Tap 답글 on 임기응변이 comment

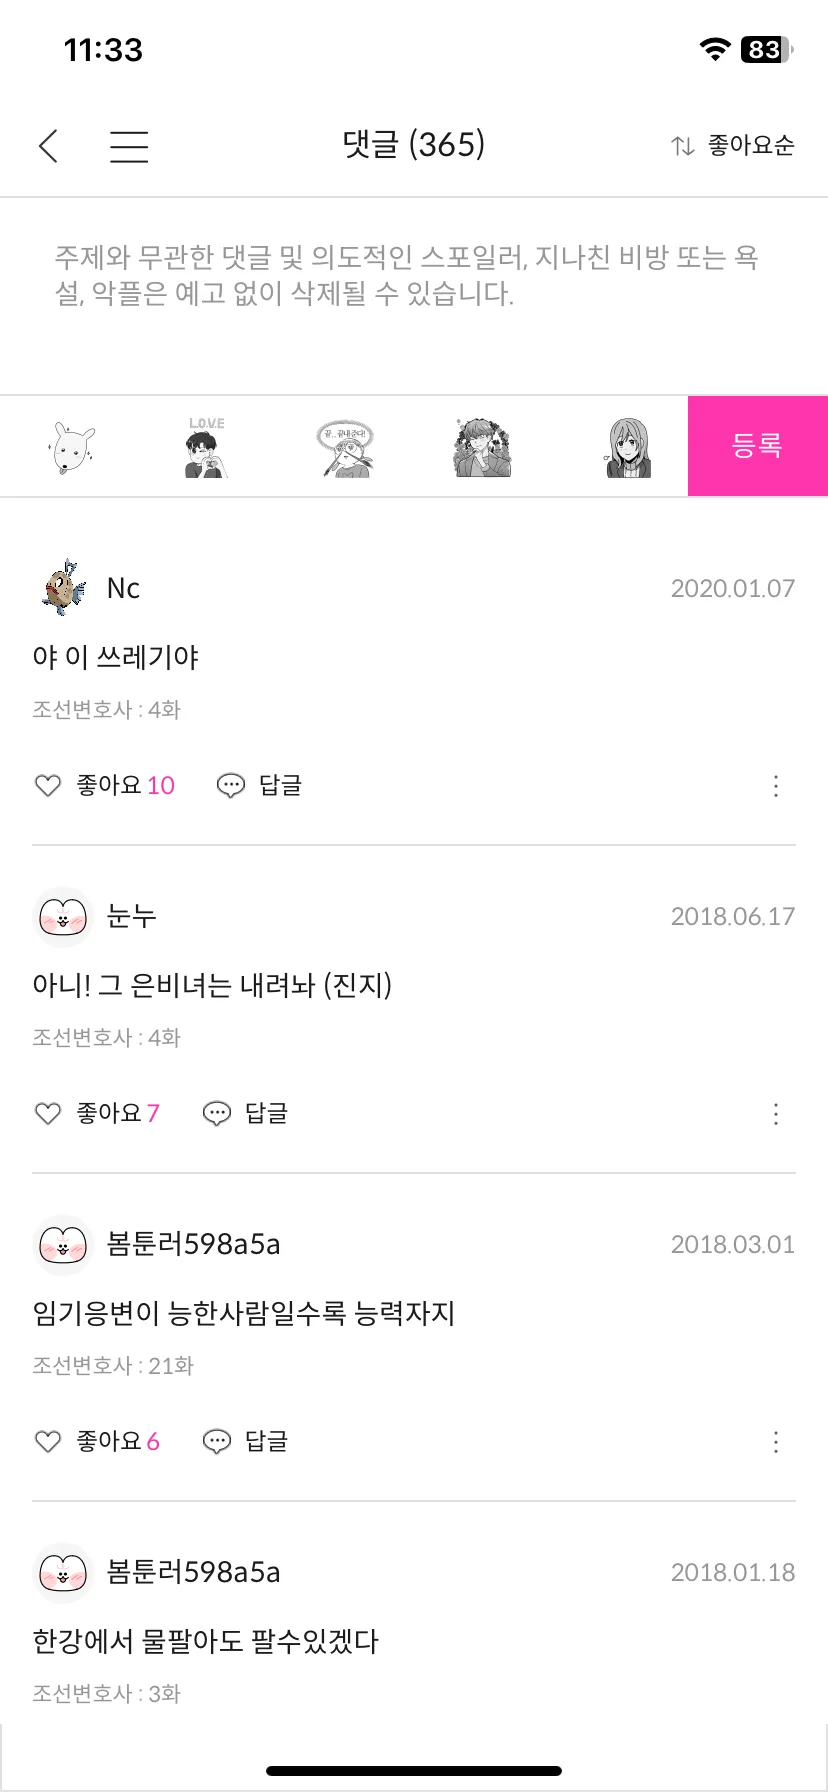point(246,1442)
